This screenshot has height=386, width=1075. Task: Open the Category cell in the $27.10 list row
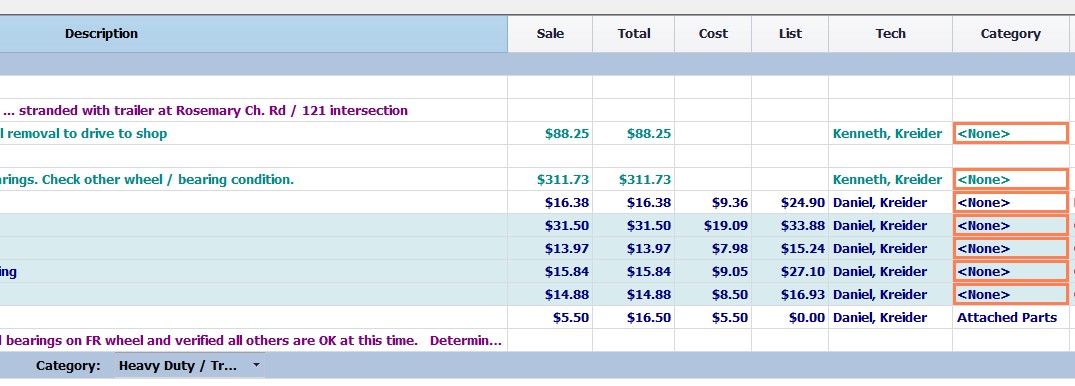(1011, 272)
